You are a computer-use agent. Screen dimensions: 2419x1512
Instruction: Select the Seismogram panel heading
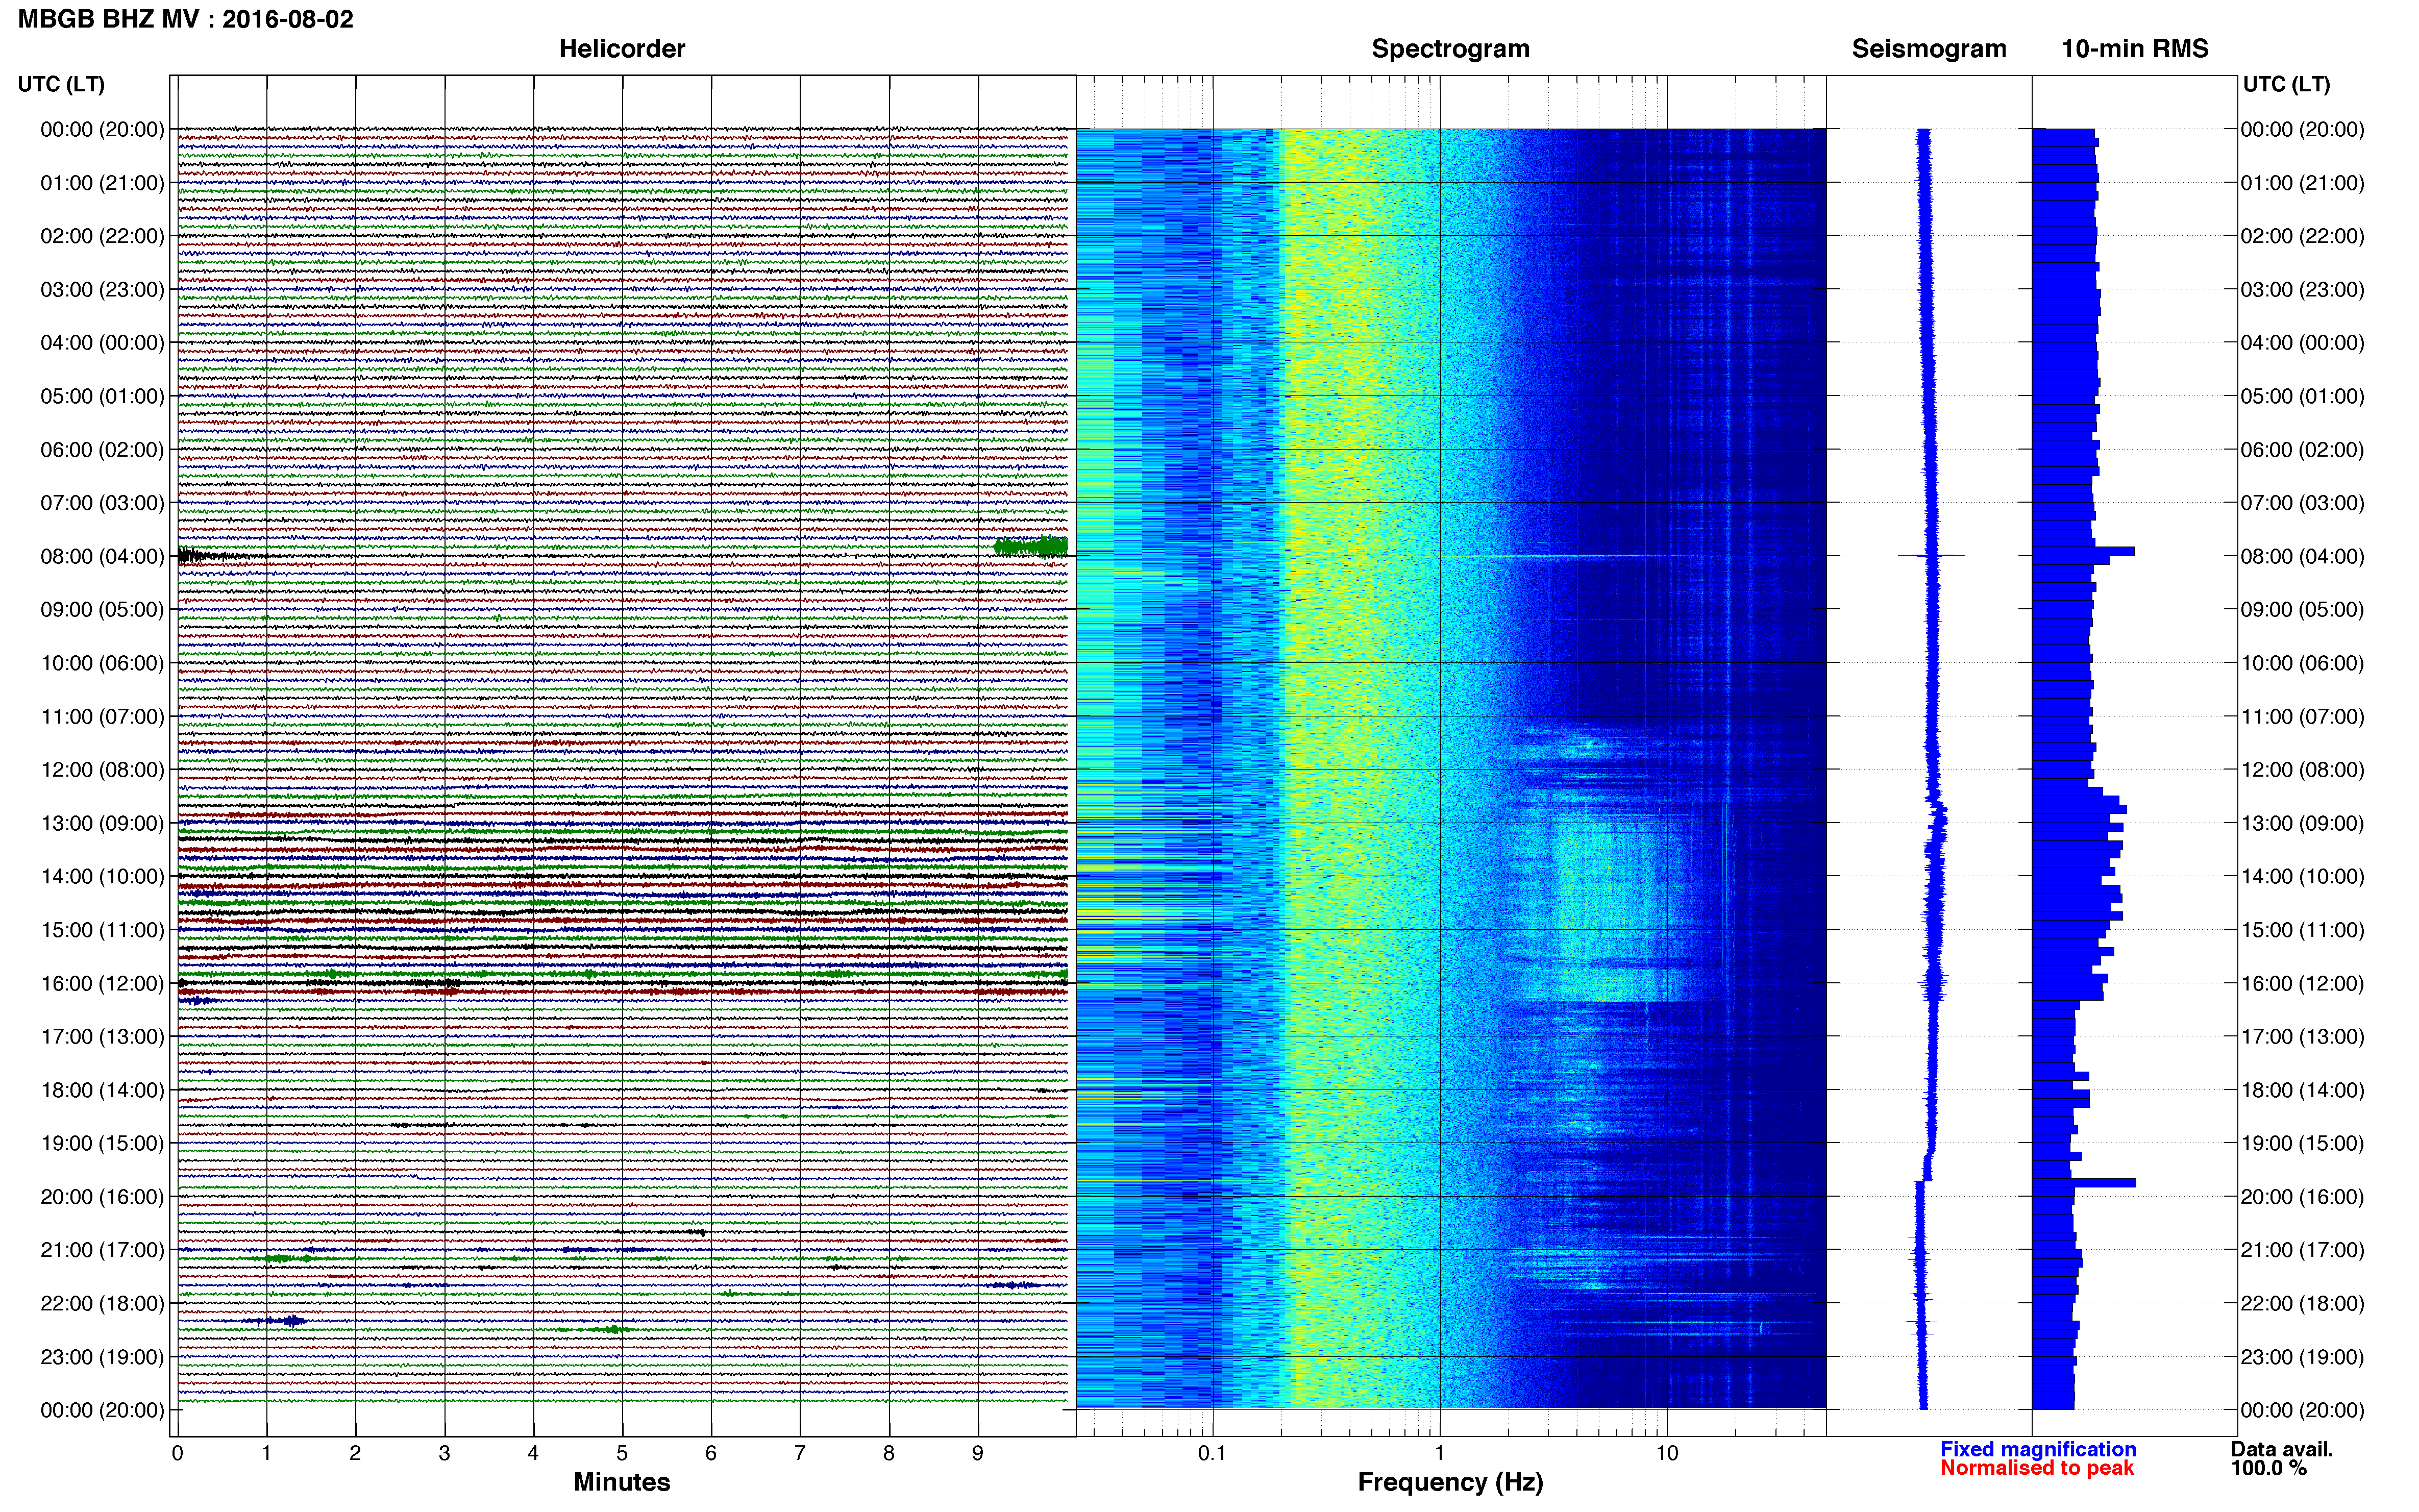tap(1929, 49)
